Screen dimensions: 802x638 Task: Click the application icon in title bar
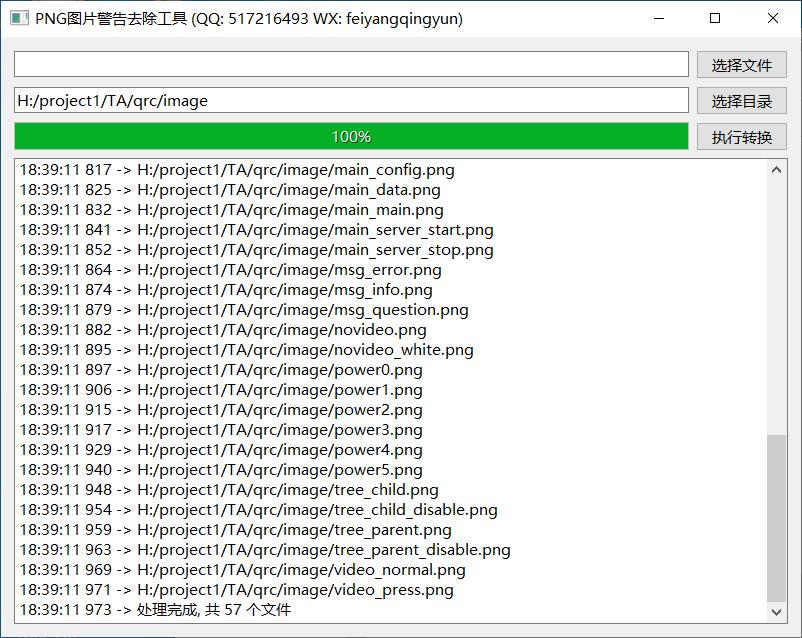[x=17, y=18]
